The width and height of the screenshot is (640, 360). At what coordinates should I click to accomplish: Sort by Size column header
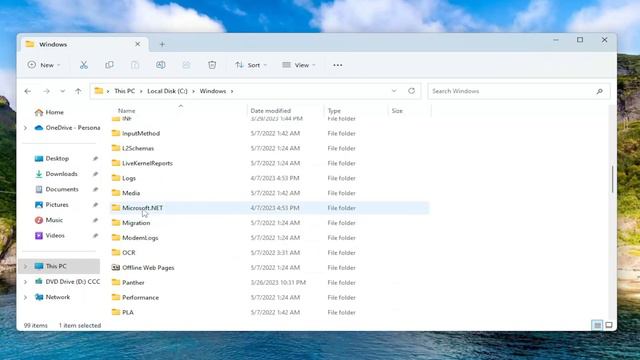397,111
